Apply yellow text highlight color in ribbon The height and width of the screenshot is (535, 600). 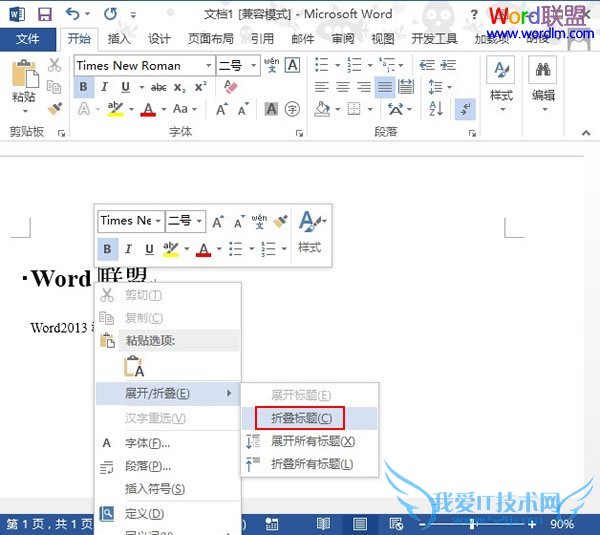(115, 109)
